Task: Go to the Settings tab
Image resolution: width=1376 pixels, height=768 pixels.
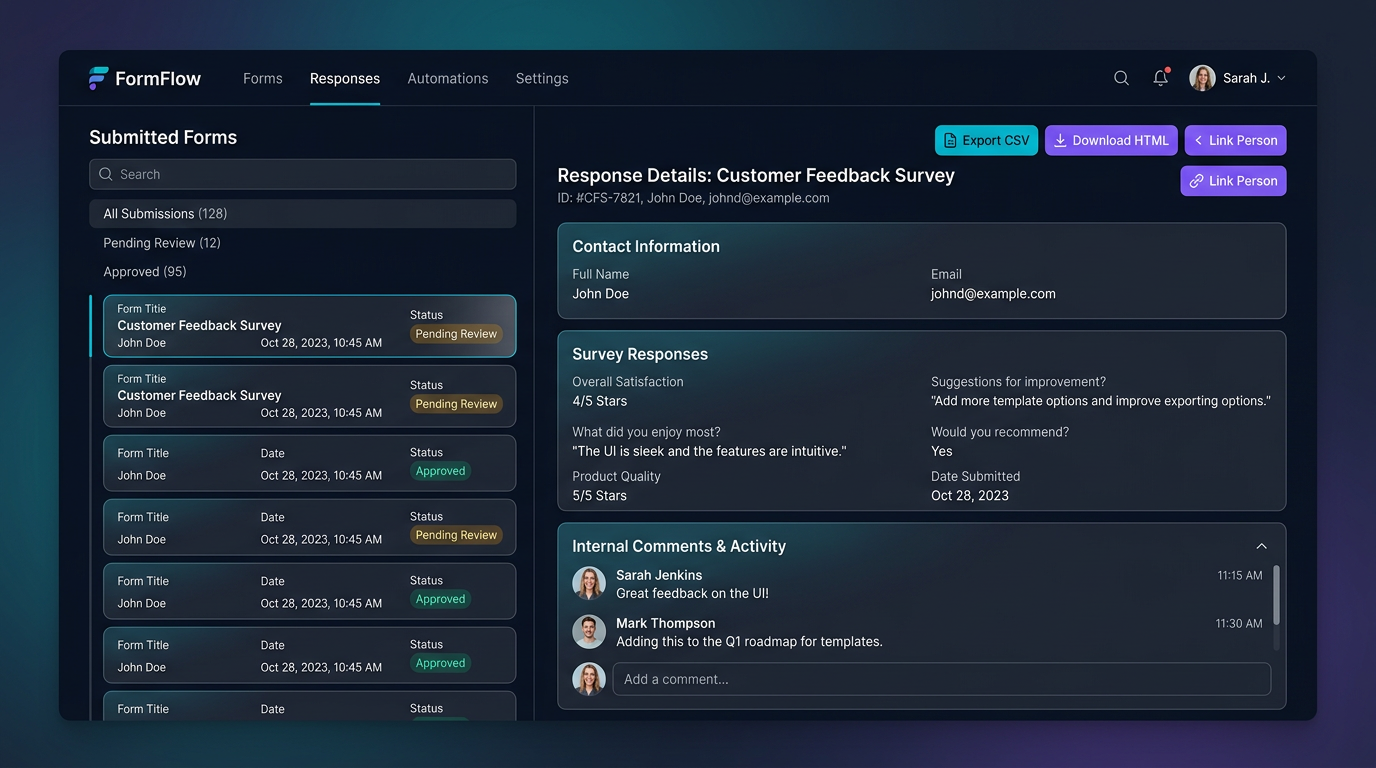Action: tap(542, 78)
